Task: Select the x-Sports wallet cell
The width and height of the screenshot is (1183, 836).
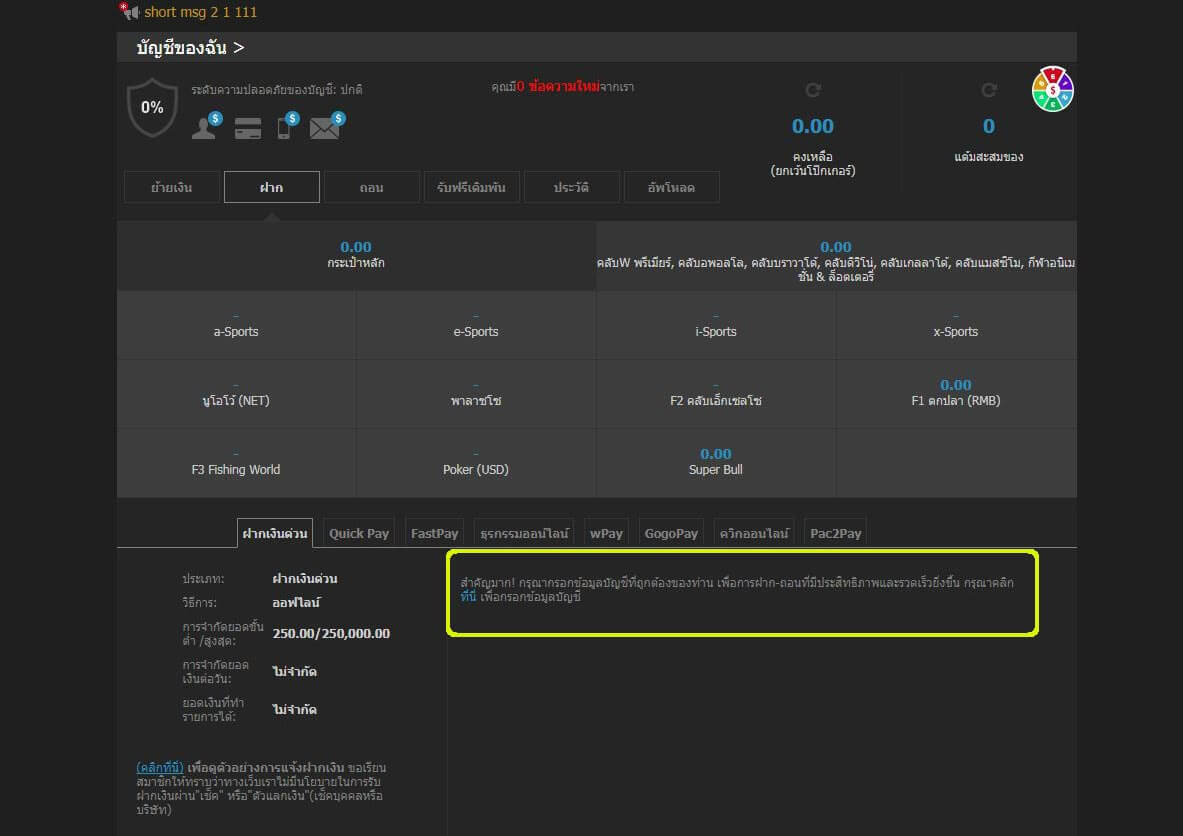Action: click(956, 325)
